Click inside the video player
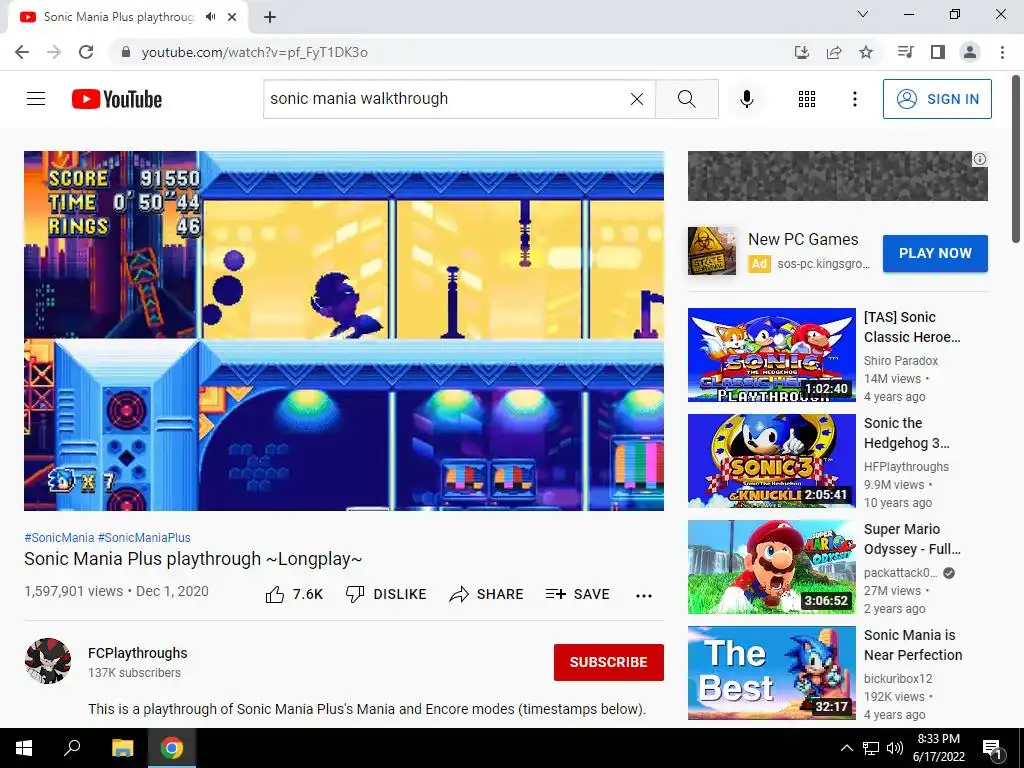 [x=344, y=331]
